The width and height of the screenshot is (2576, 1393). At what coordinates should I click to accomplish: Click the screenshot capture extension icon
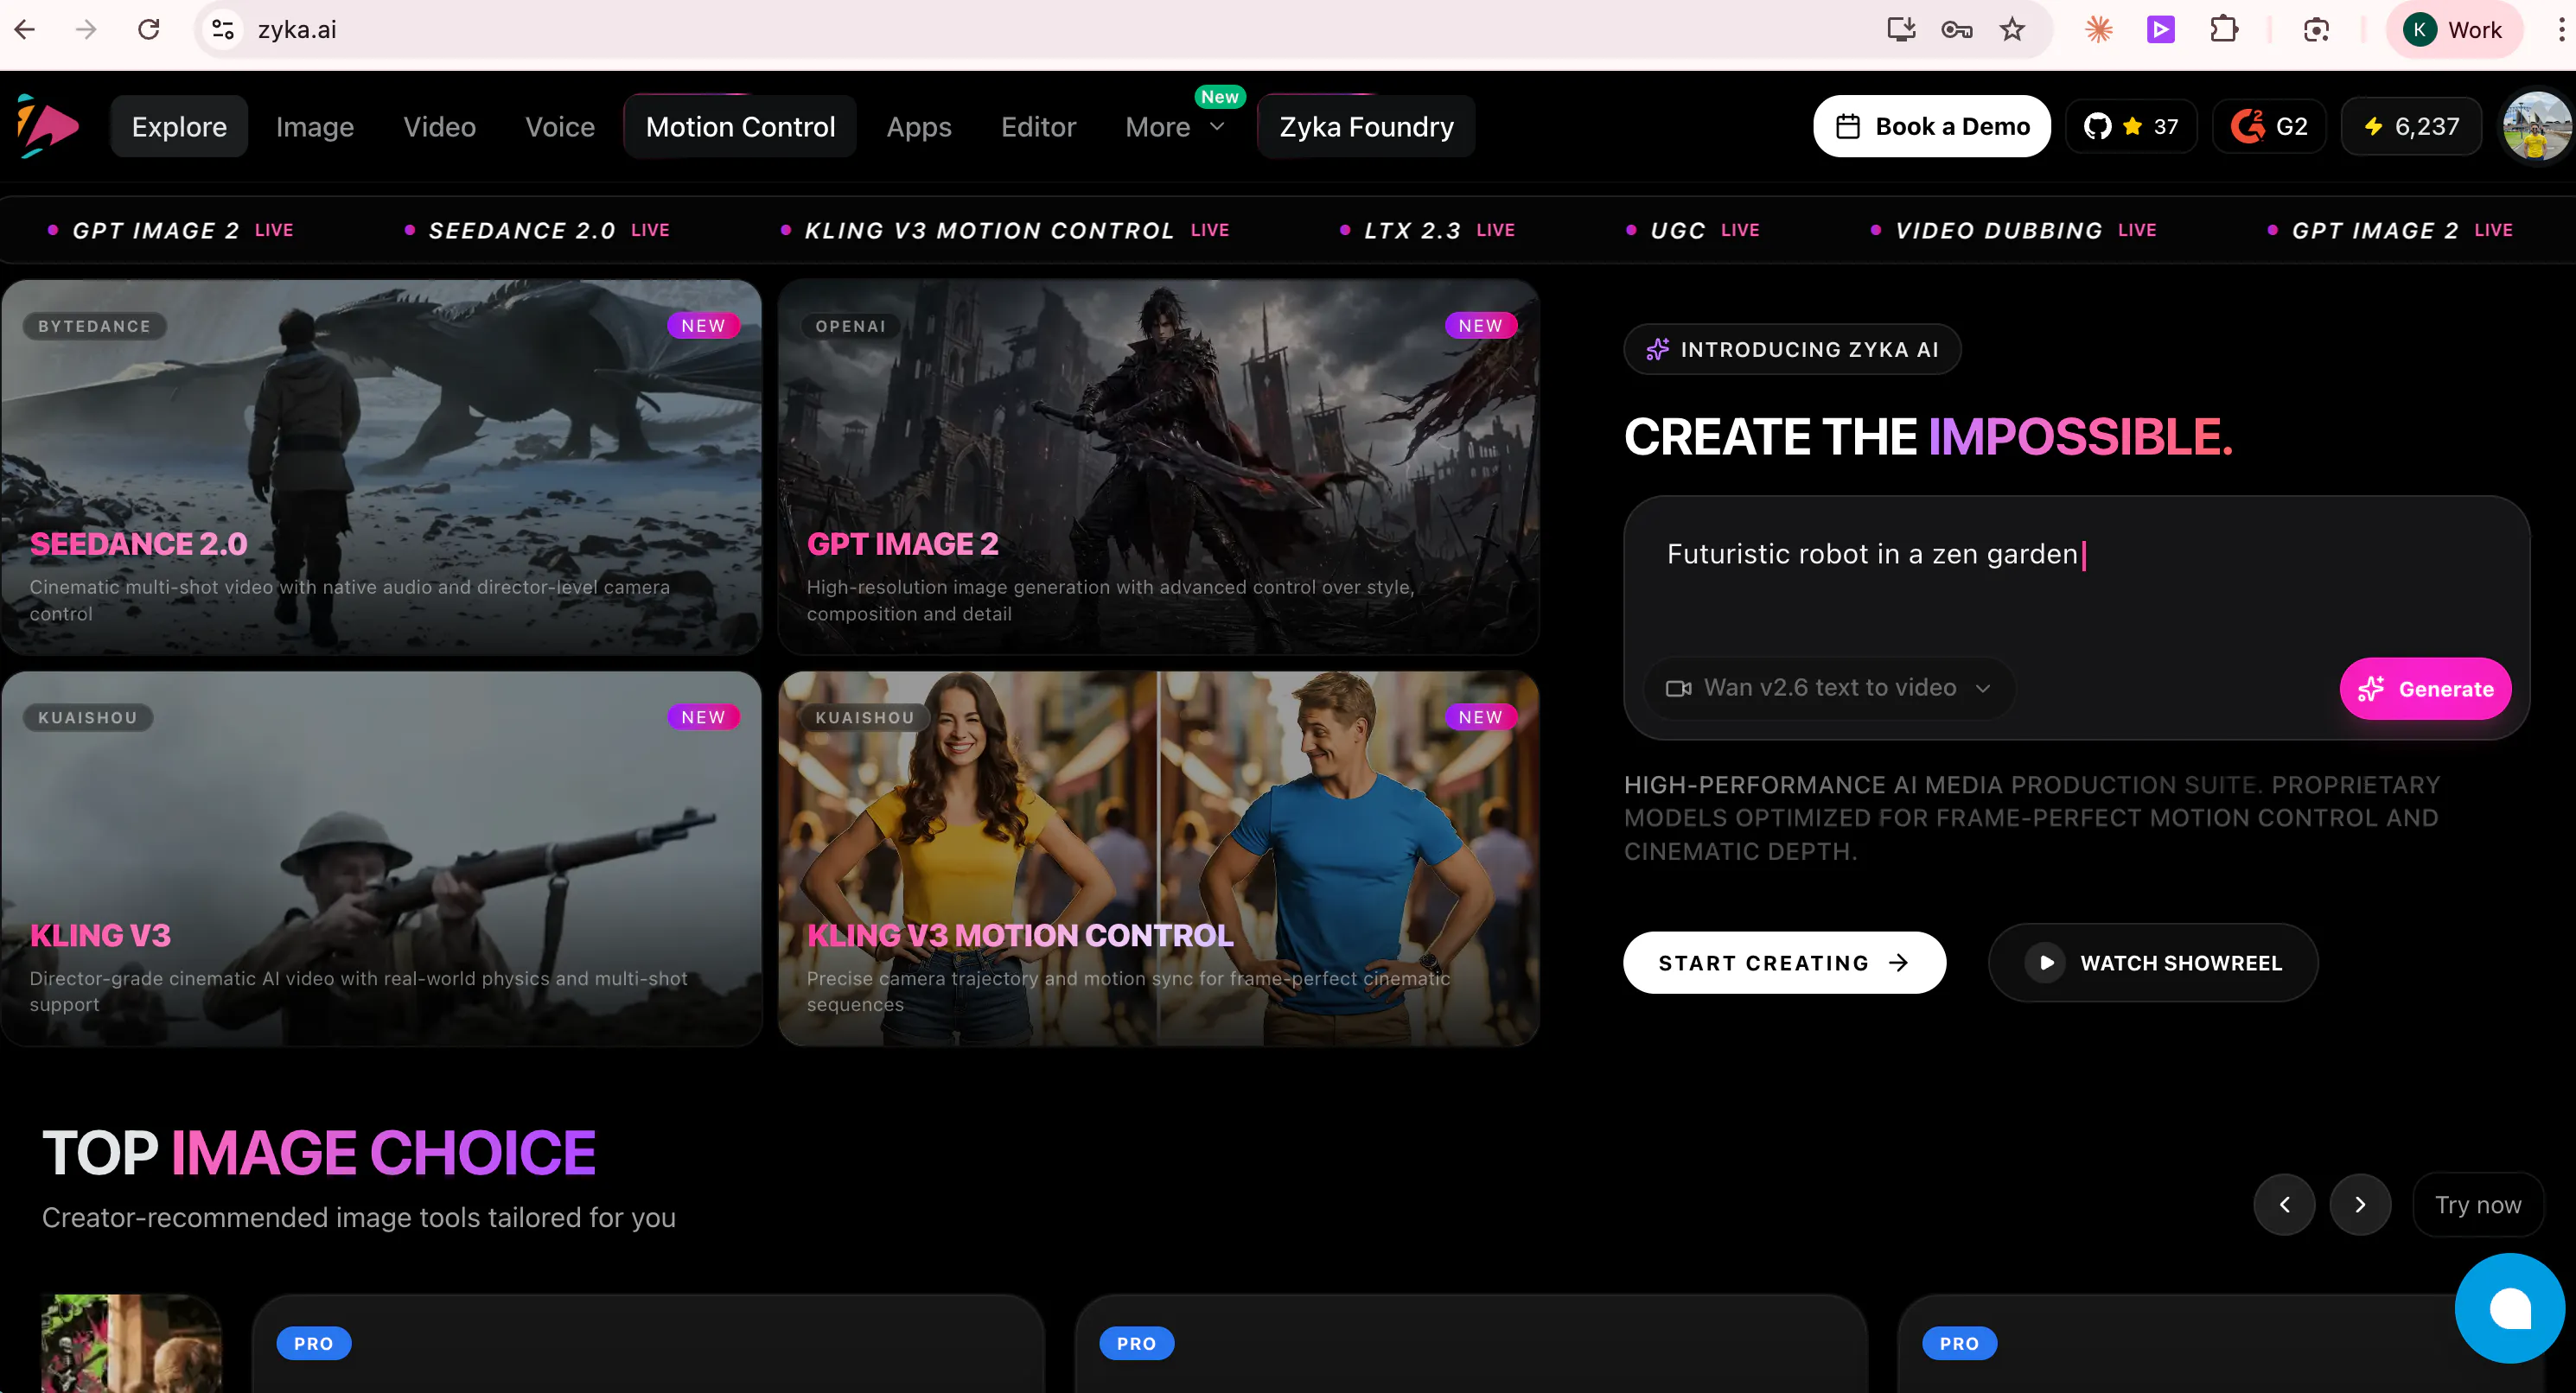click(x=2316, y=30)
